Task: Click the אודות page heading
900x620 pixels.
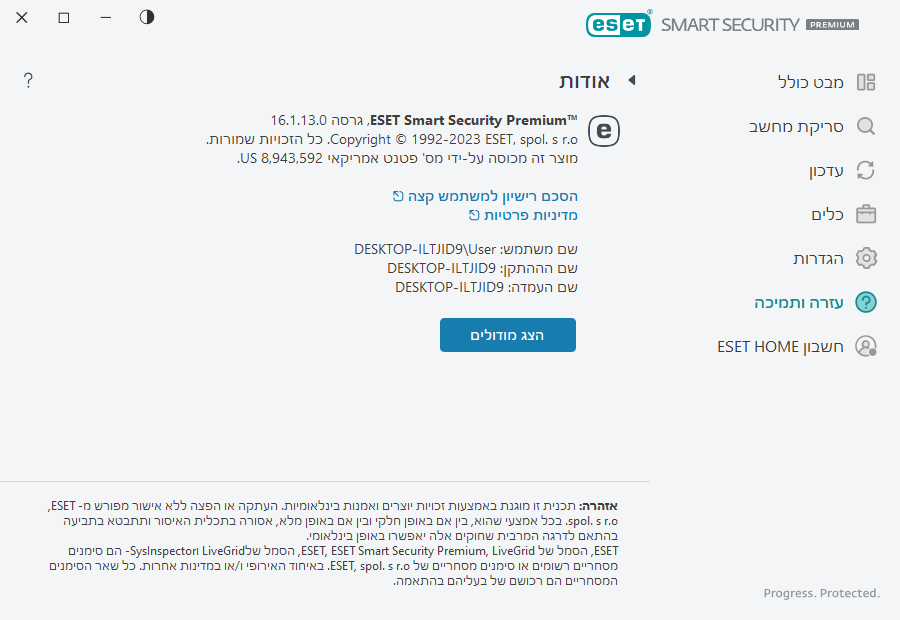Action: click(583, 81)
